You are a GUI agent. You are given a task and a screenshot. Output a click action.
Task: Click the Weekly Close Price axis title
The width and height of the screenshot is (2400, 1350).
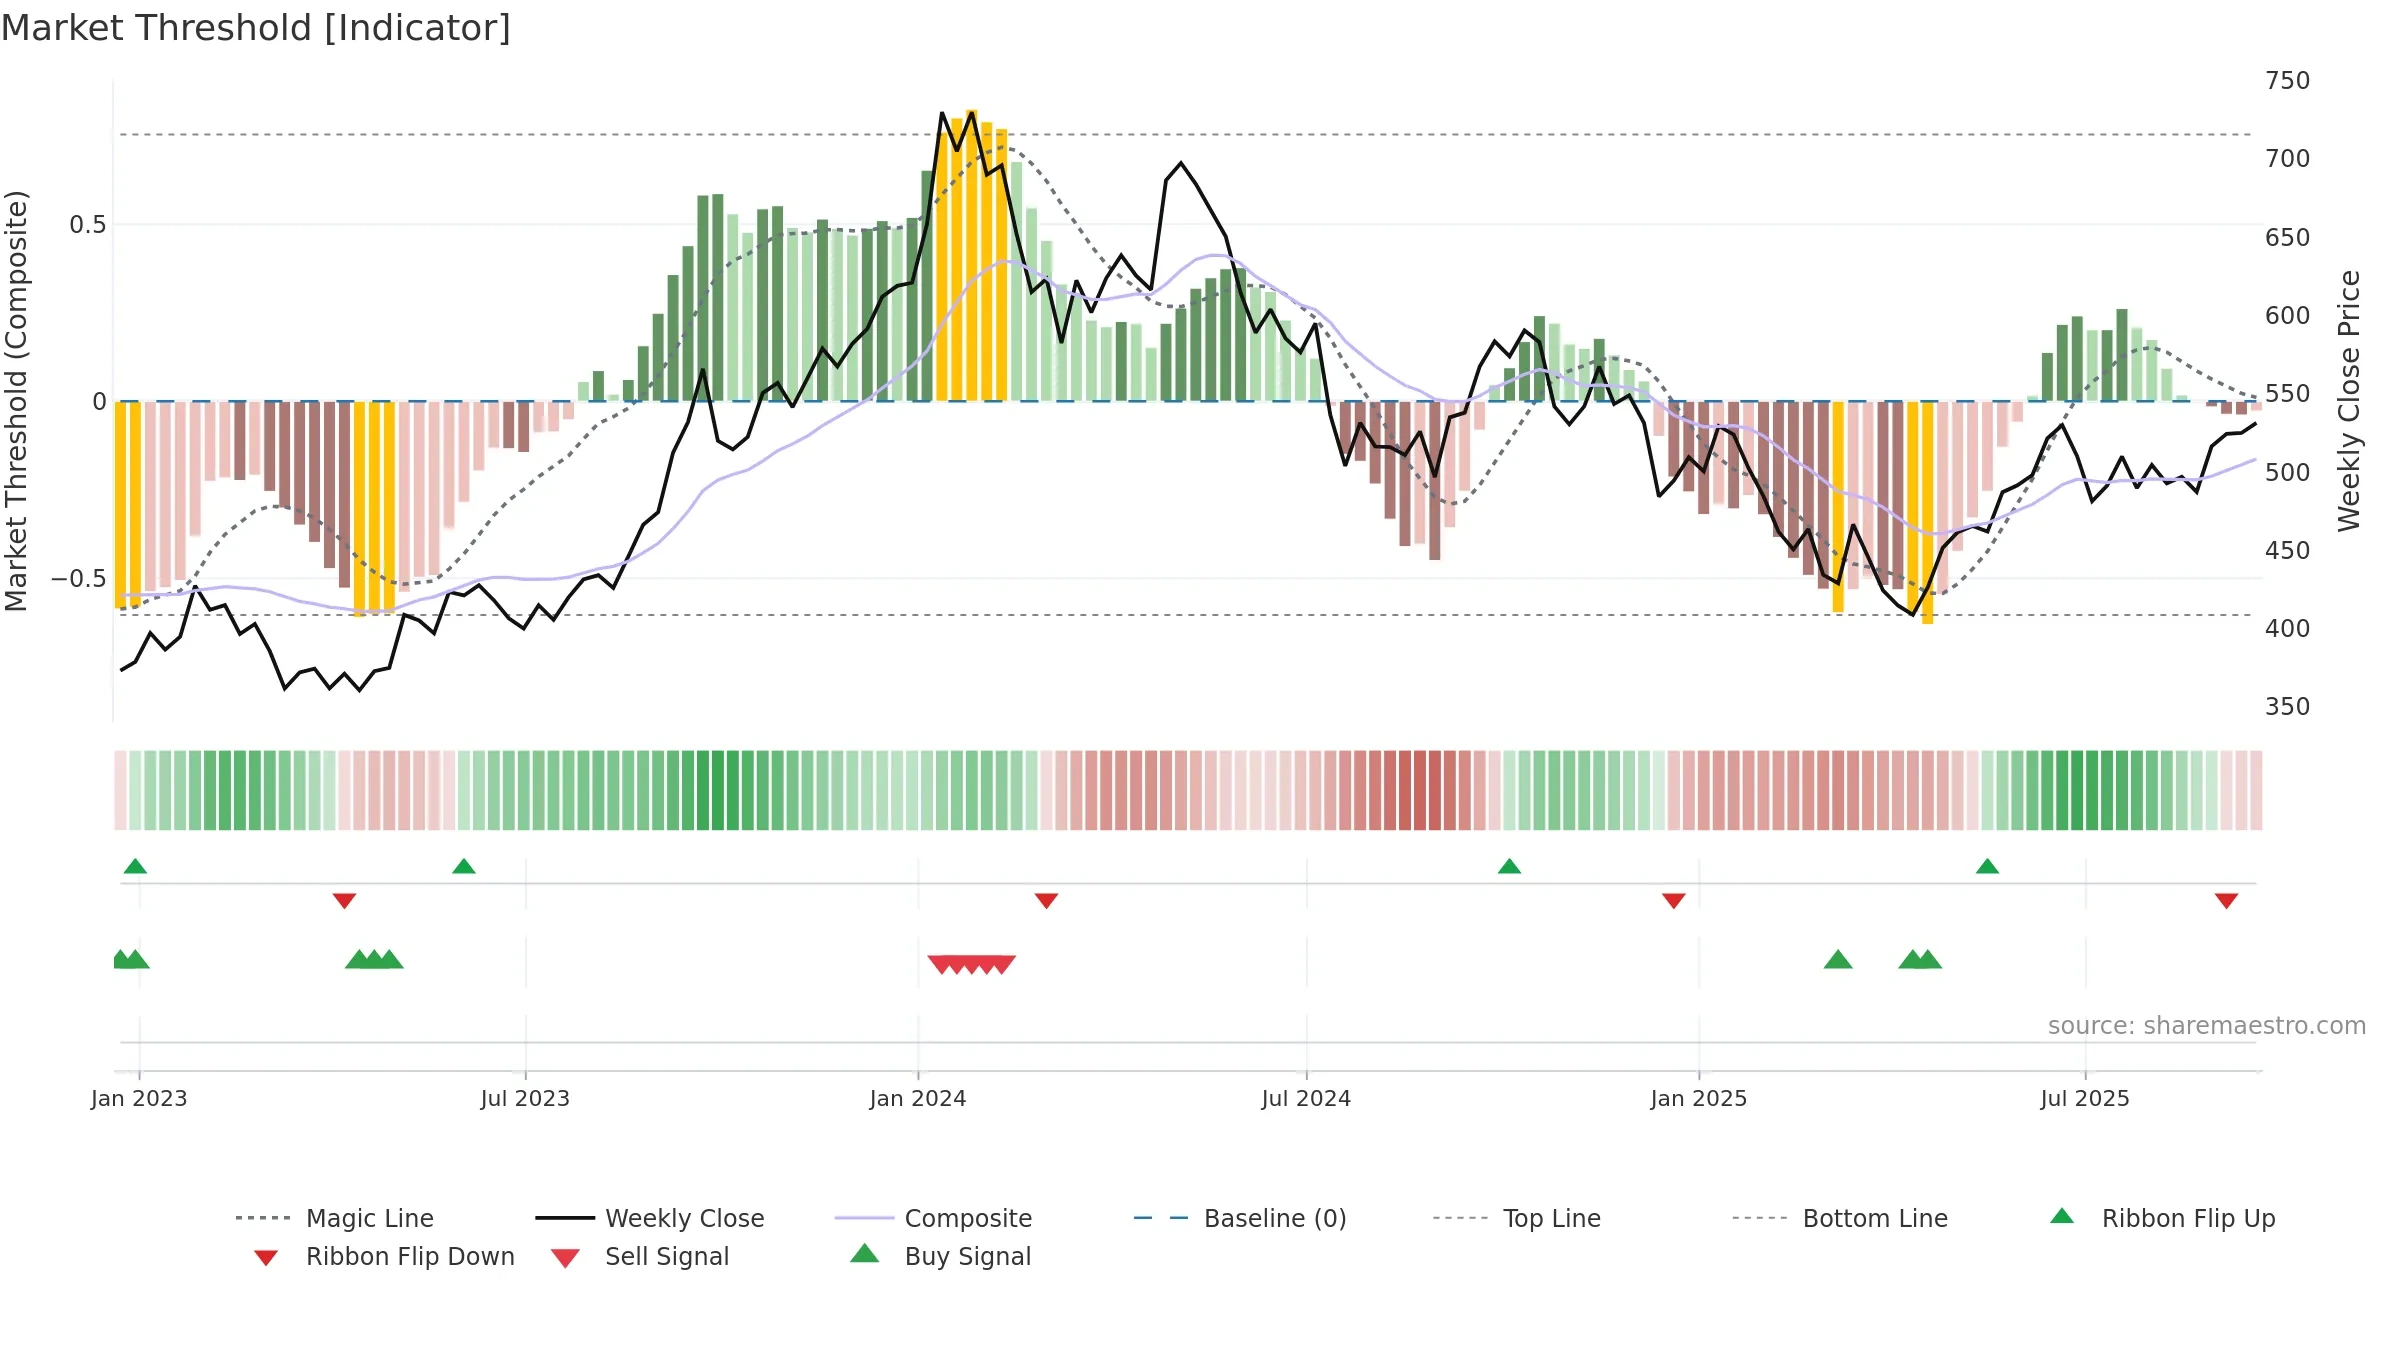(x=2349, y=401)
